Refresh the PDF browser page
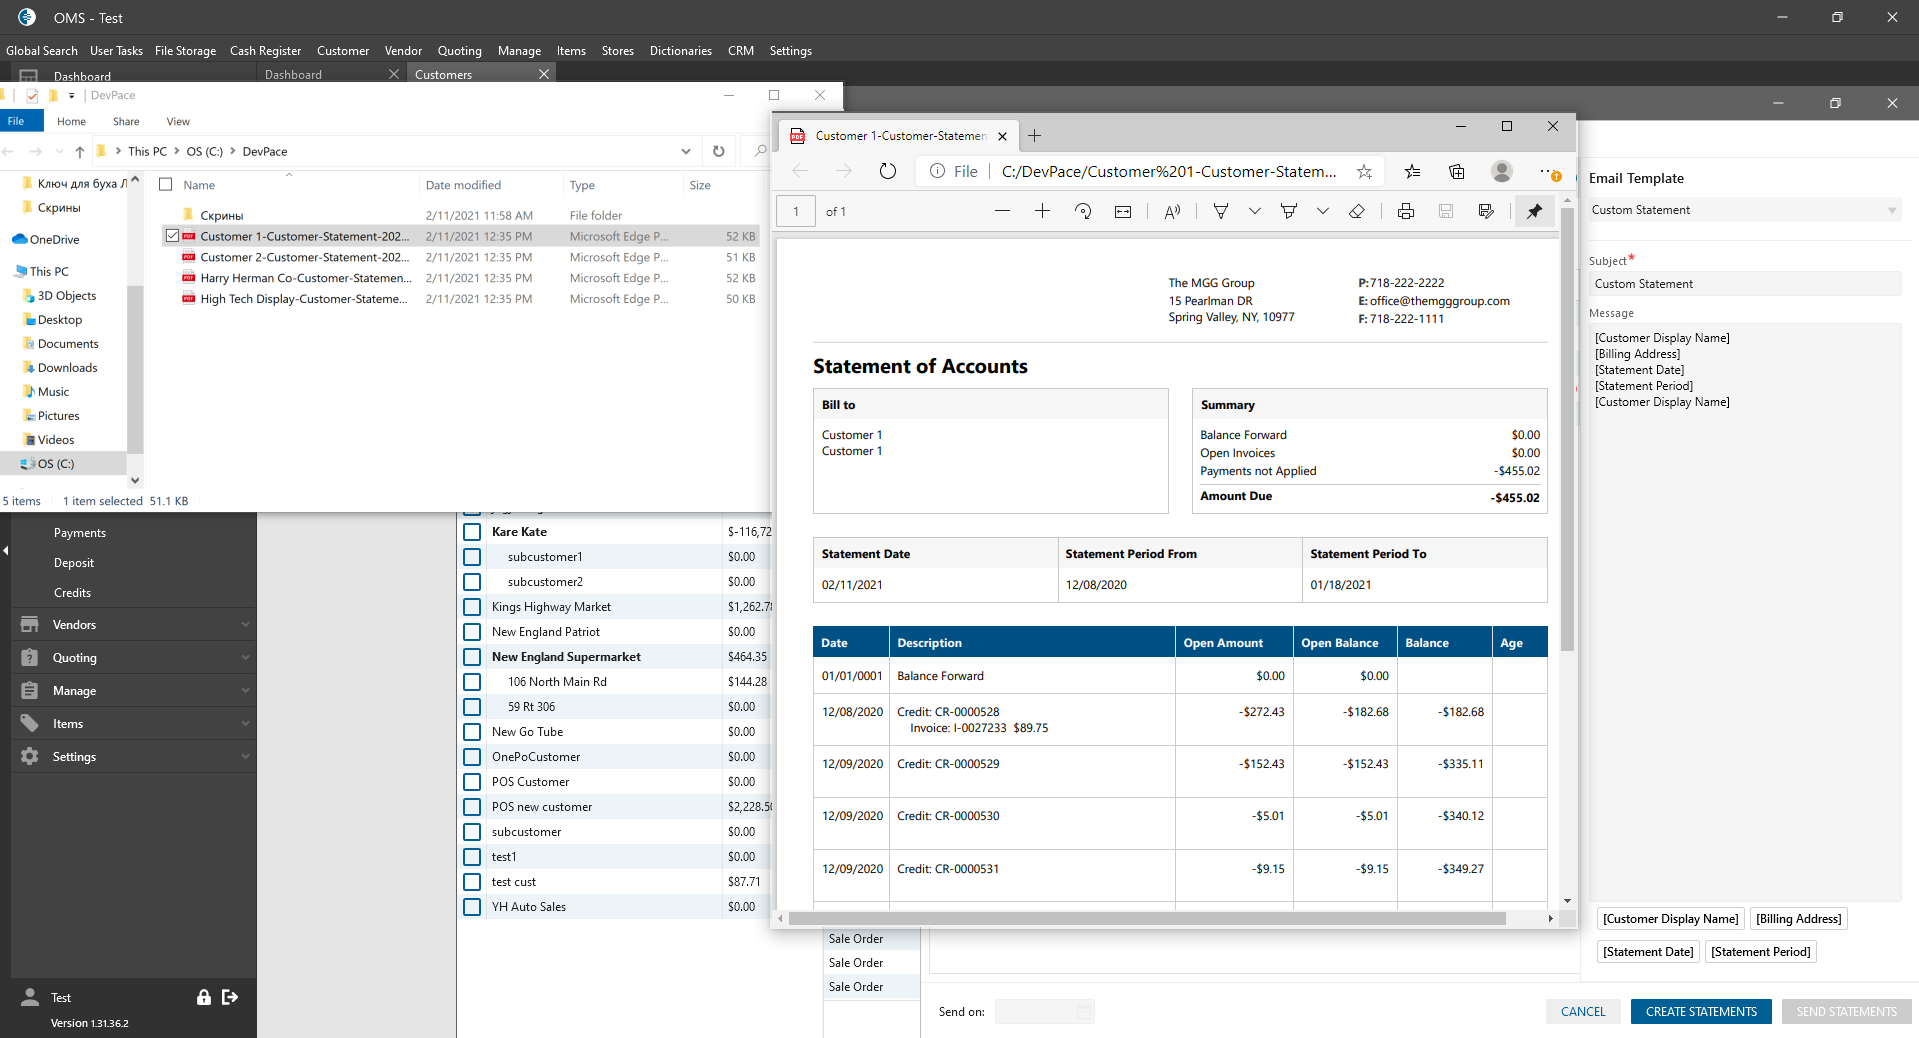This screenshot has height=1038, width=1919. point(887,171)
